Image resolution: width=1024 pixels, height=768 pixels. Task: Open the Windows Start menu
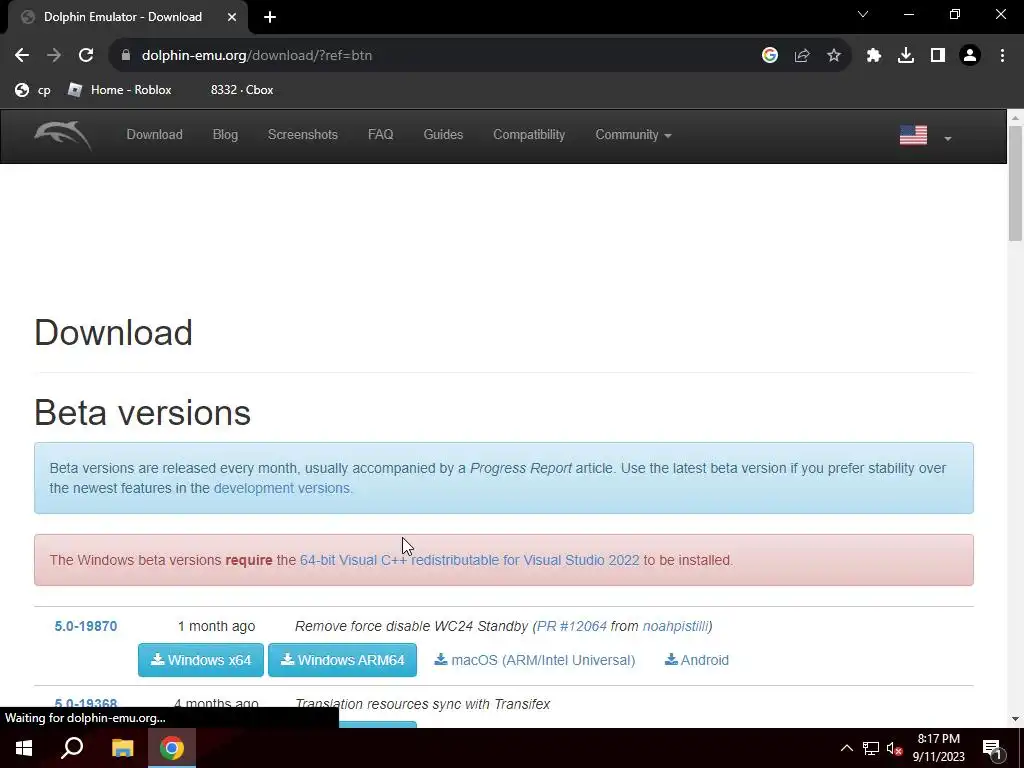pos(24,748)
